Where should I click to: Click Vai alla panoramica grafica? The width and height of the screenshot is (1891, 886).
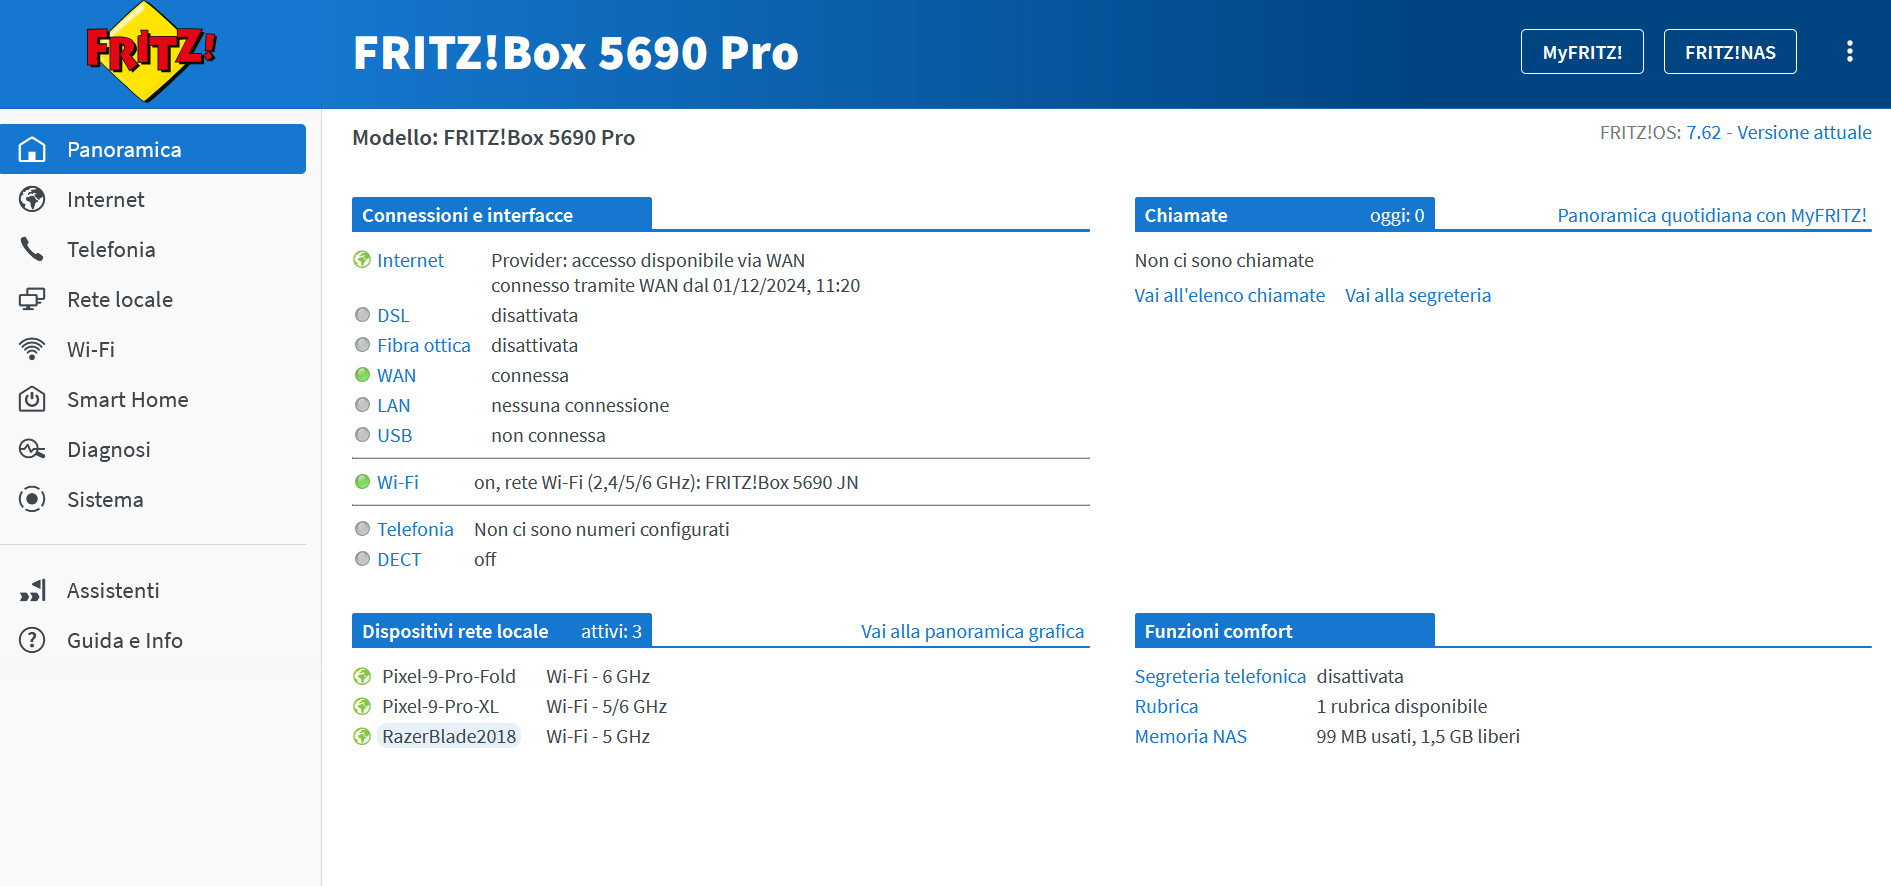pos(972,631)
